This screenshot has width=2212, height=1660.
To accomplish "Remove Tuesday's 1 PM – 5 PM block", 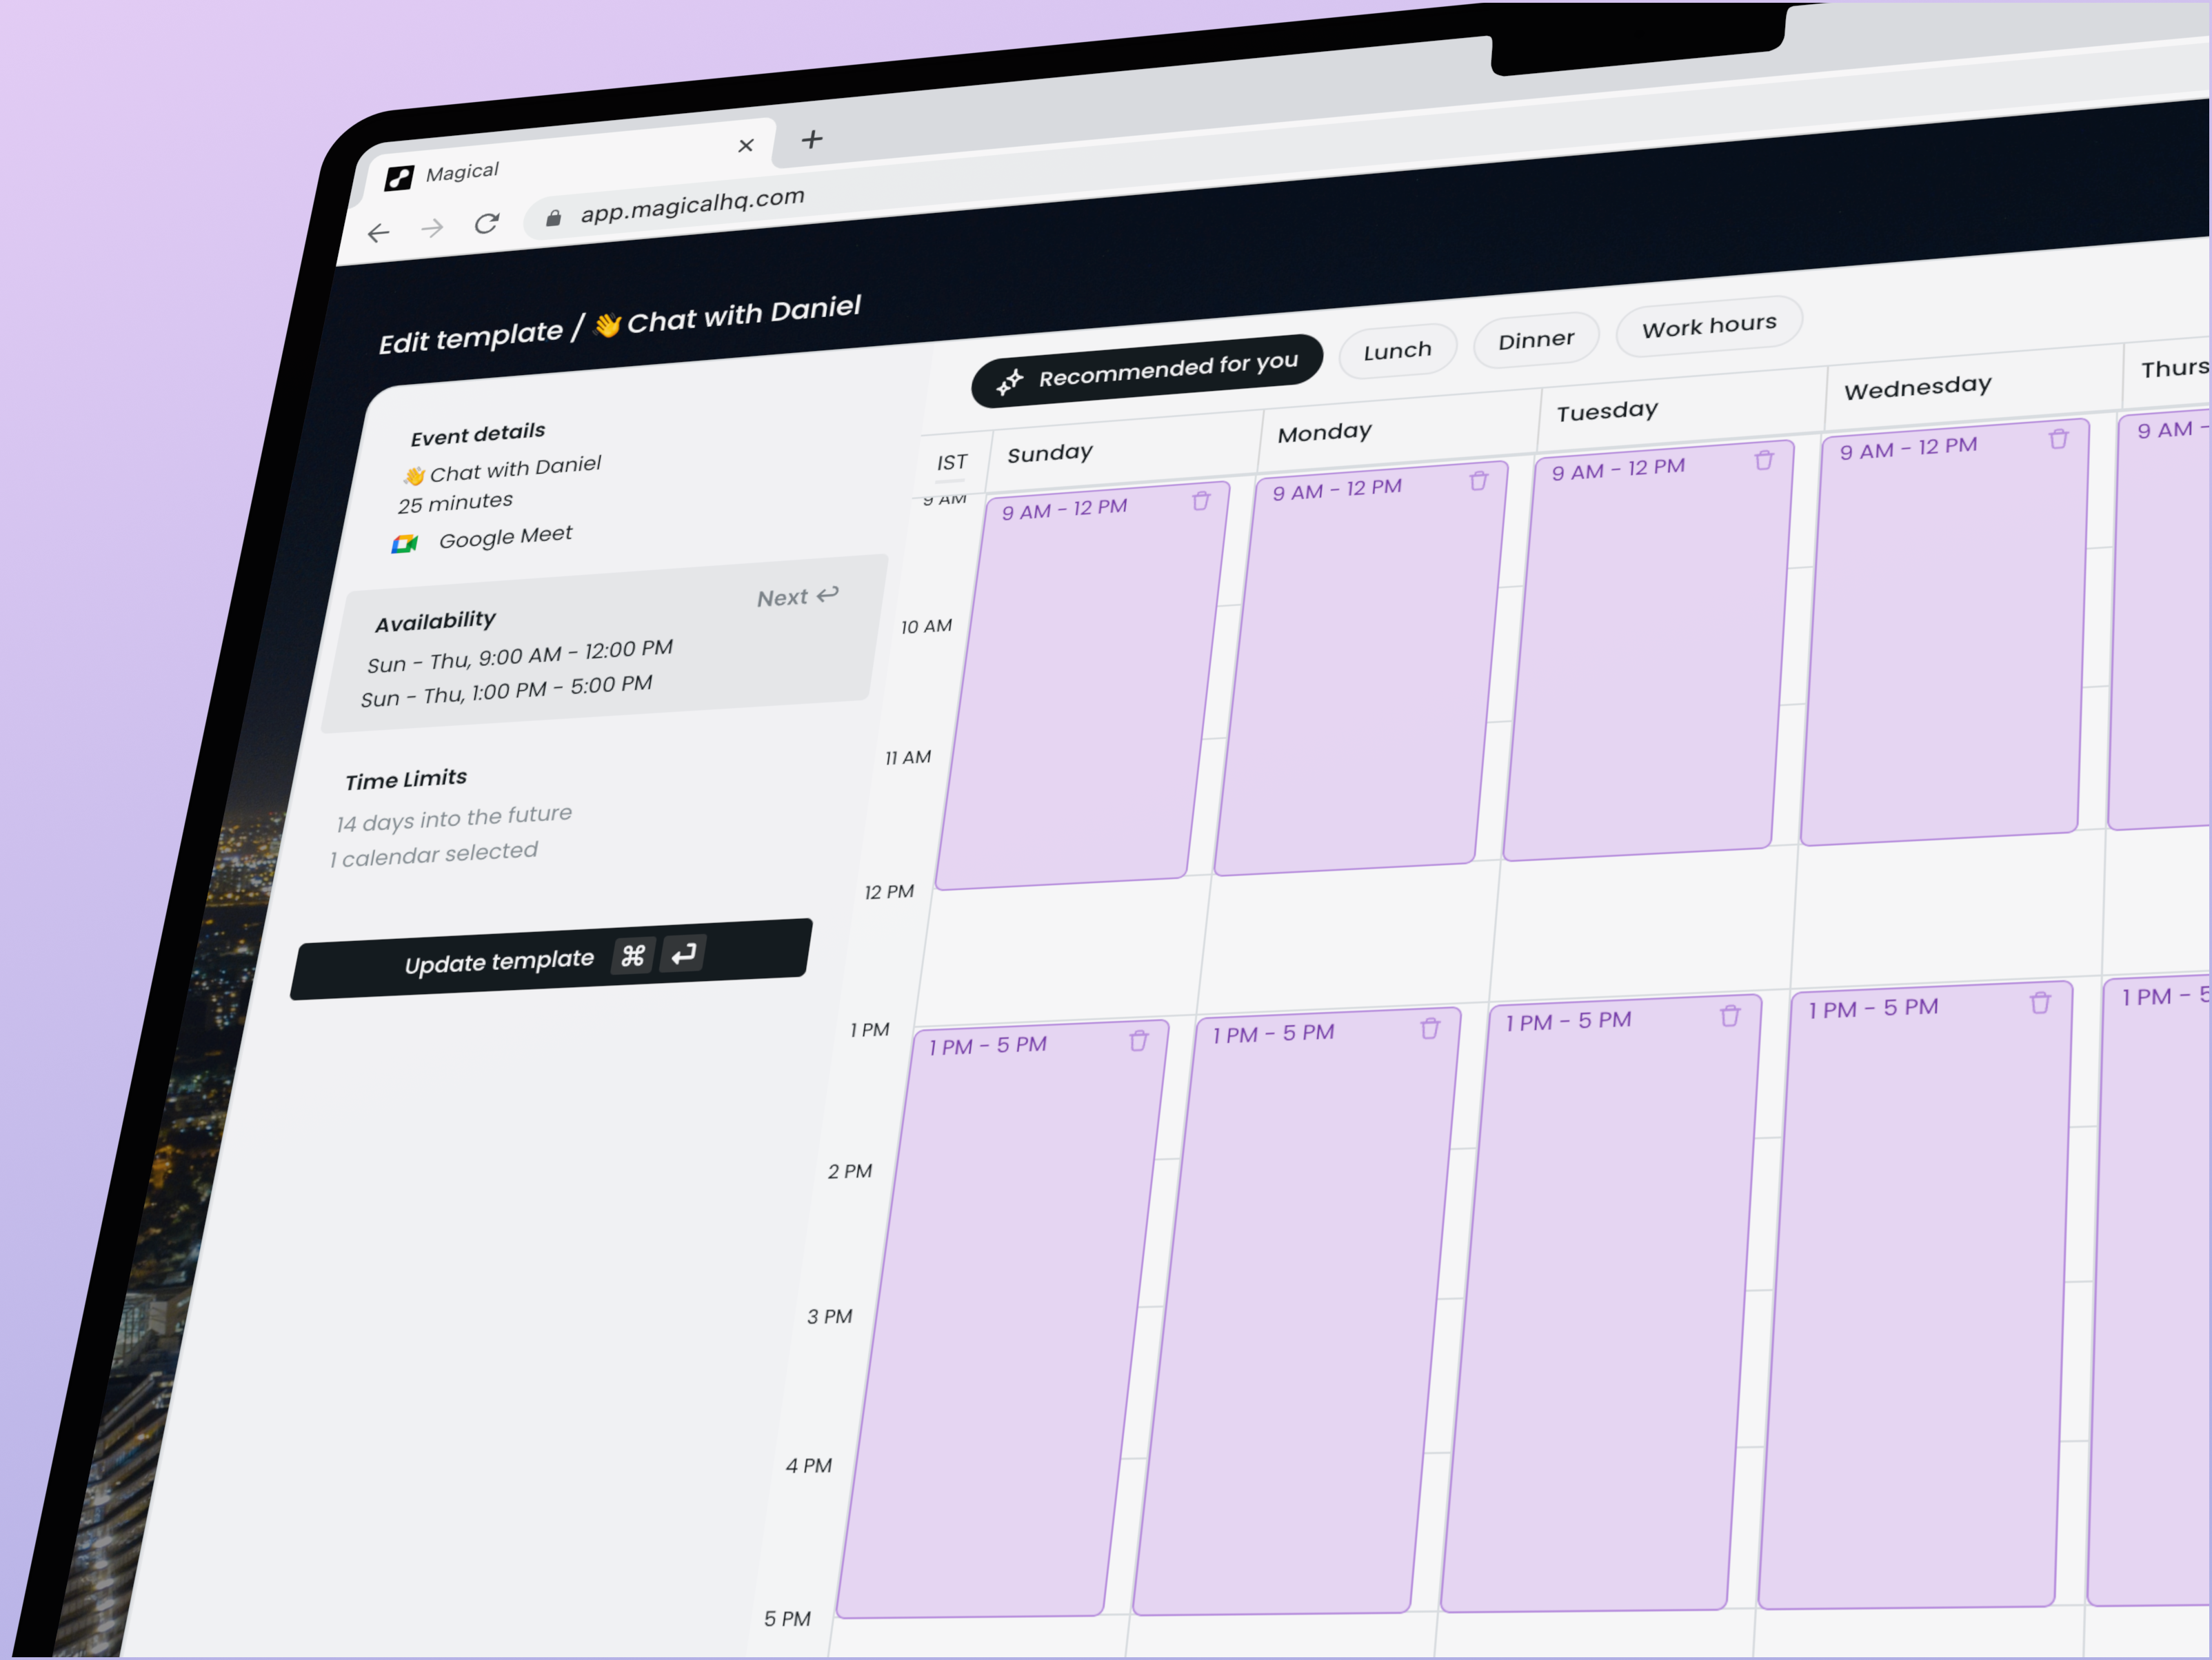I will tap(1730, 1016).
